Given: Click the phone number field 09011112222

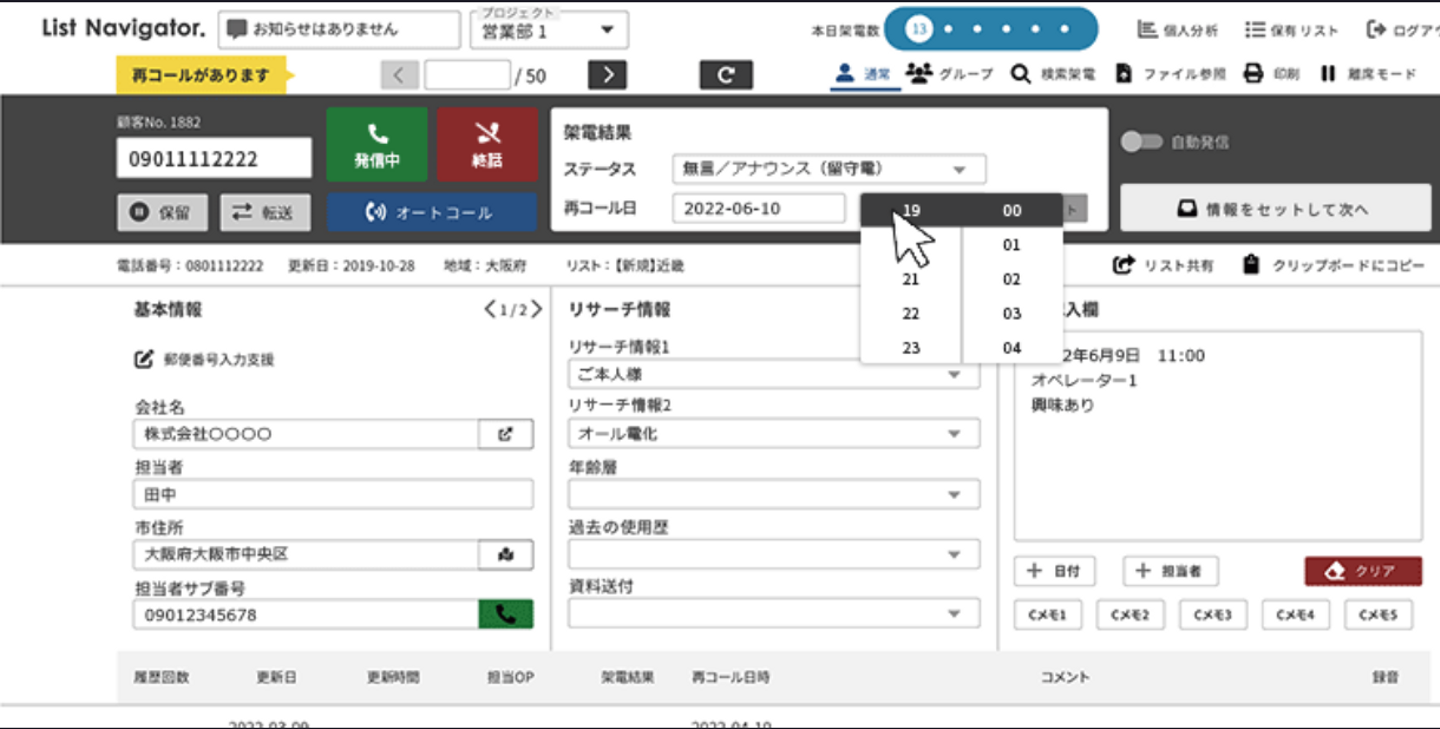Looking at the screenshot, I should pos(214,159).
